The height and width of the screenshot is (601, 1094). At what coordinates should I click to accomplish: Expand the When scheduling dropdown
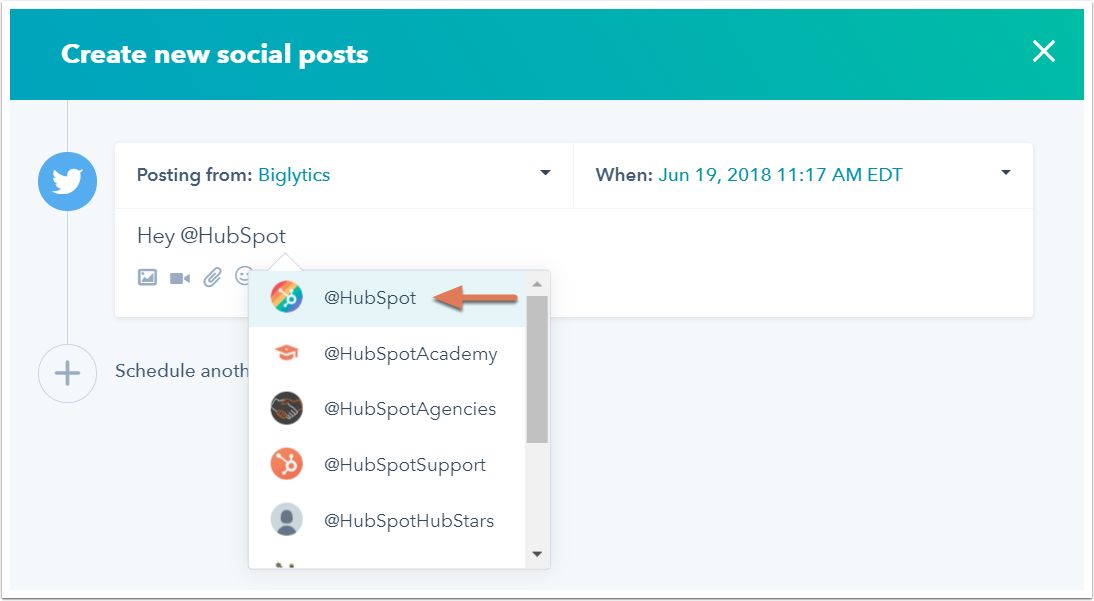click(x=1005, y=174)
